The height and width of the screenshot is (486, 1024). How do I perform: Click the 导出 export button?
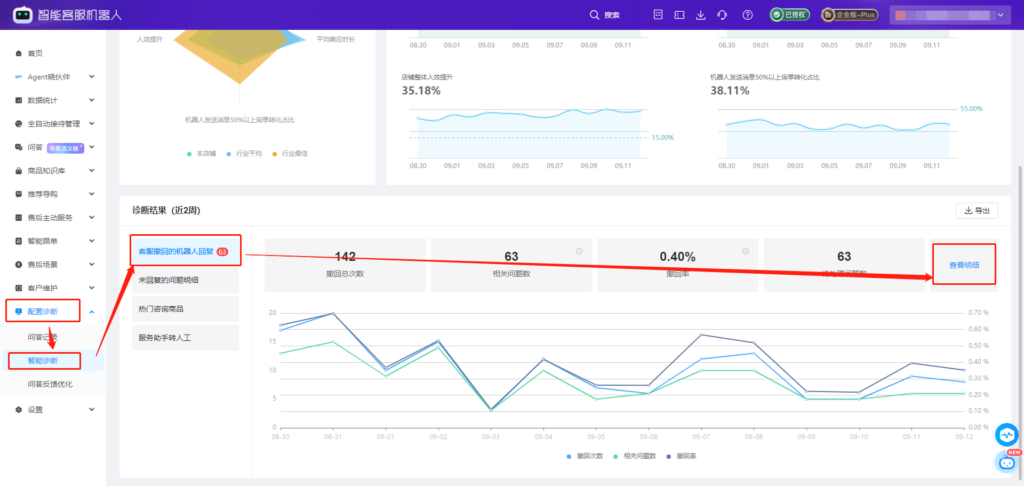tap(975, 210)
